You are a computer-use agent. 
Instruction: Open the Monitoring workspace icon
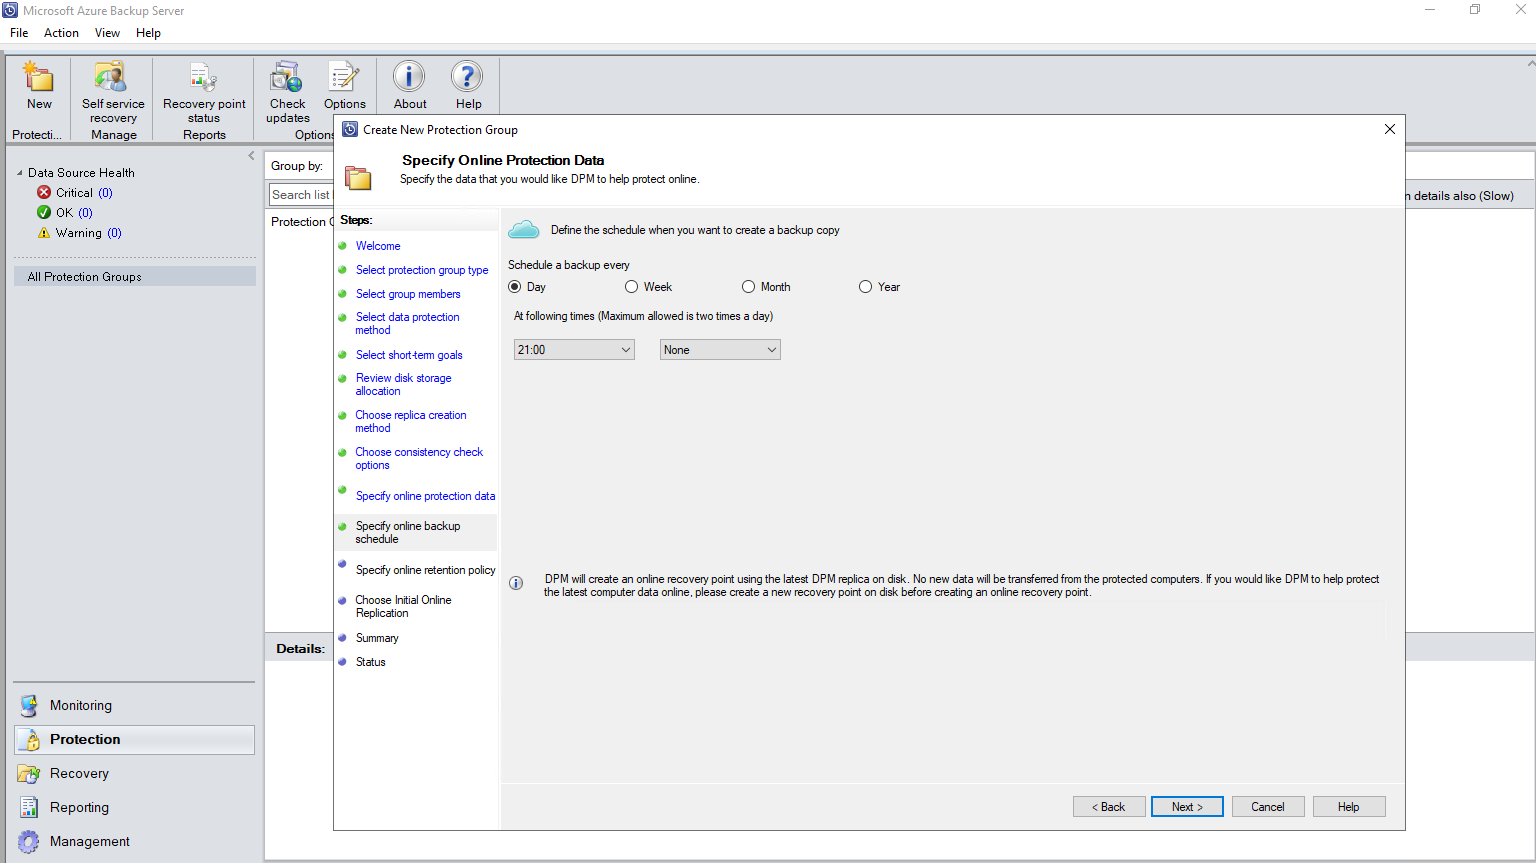[x=29, y=706]
